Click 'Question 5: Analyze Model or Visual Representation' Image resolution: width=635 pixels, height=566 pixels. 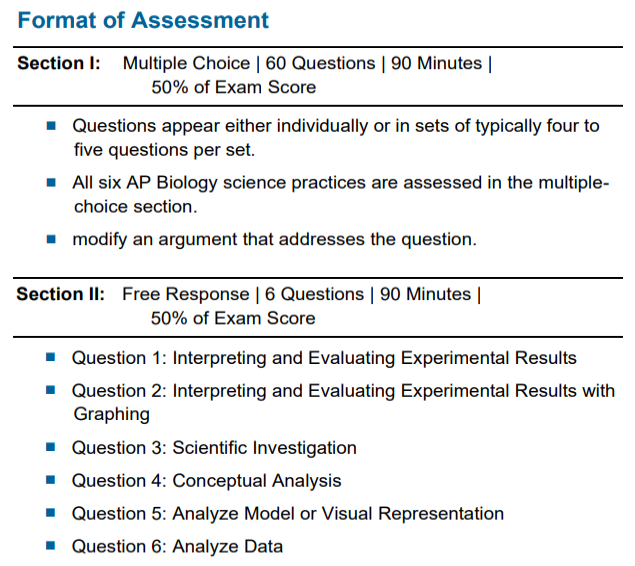288,513
